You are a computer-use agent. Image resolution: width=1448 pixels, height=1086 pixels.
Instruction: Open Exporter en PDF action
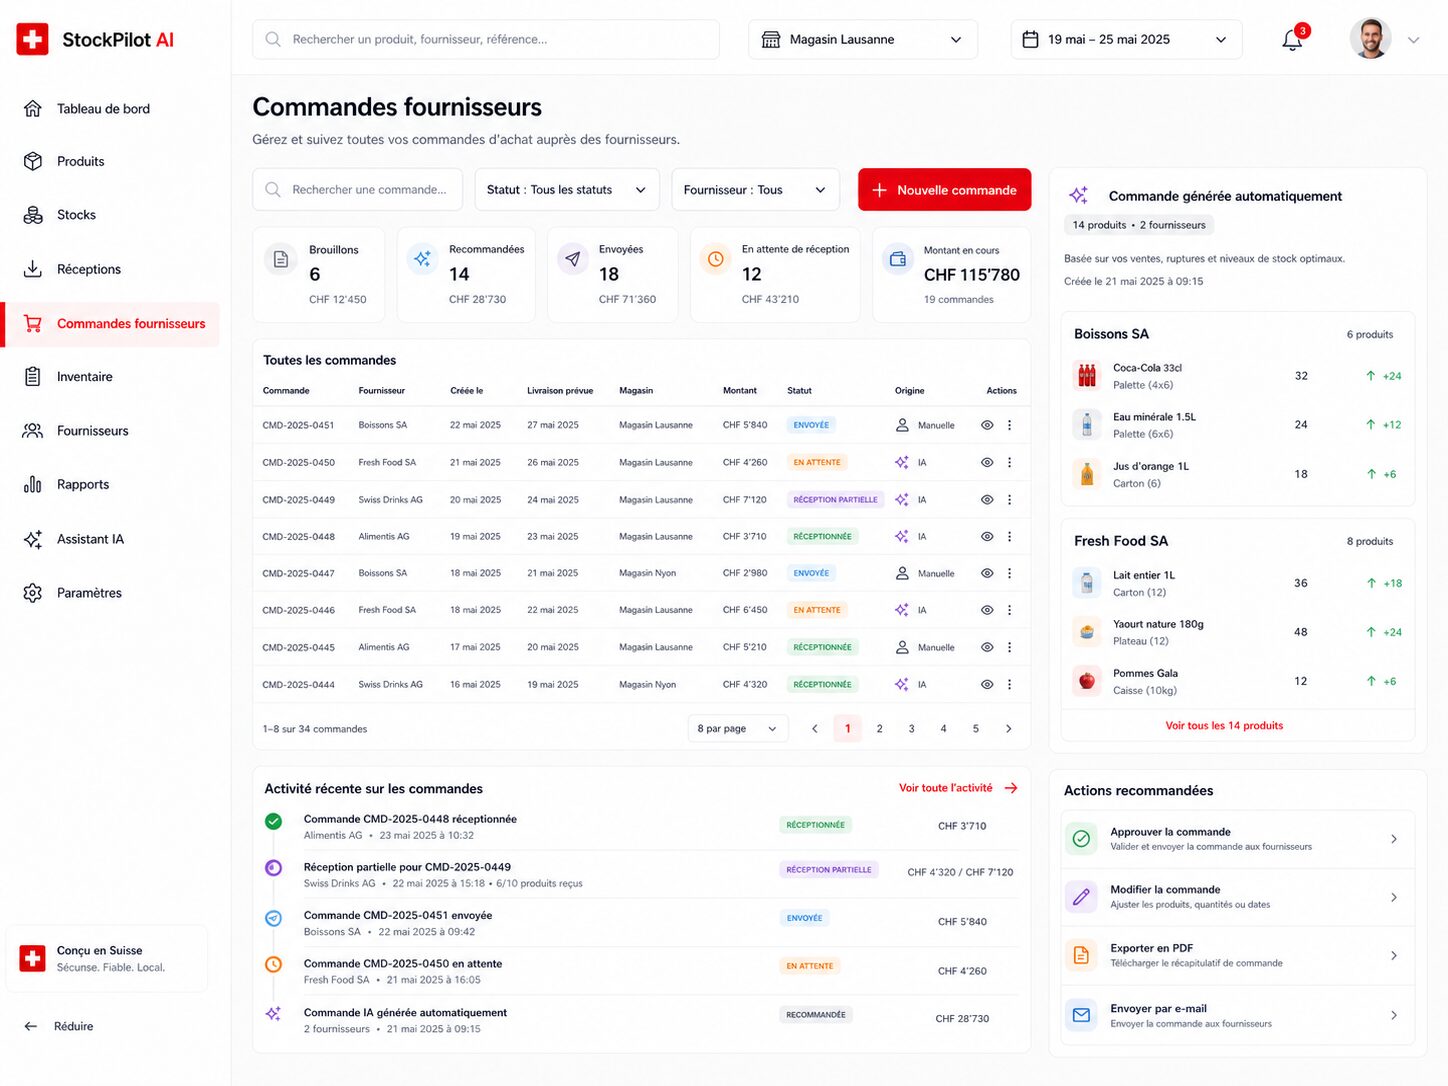pos(1238,955)
